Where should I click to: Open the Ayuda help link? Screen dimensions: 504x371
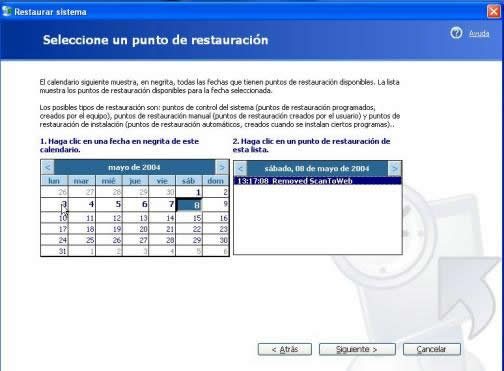click(479, 33)
